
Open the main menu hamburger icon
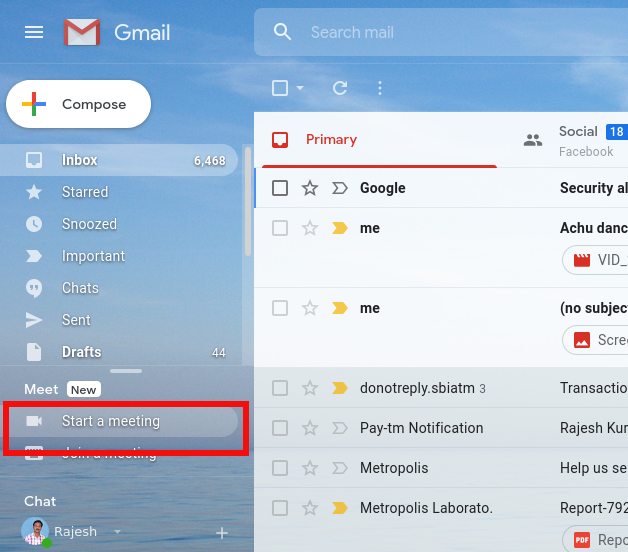[x=34, y=32]
